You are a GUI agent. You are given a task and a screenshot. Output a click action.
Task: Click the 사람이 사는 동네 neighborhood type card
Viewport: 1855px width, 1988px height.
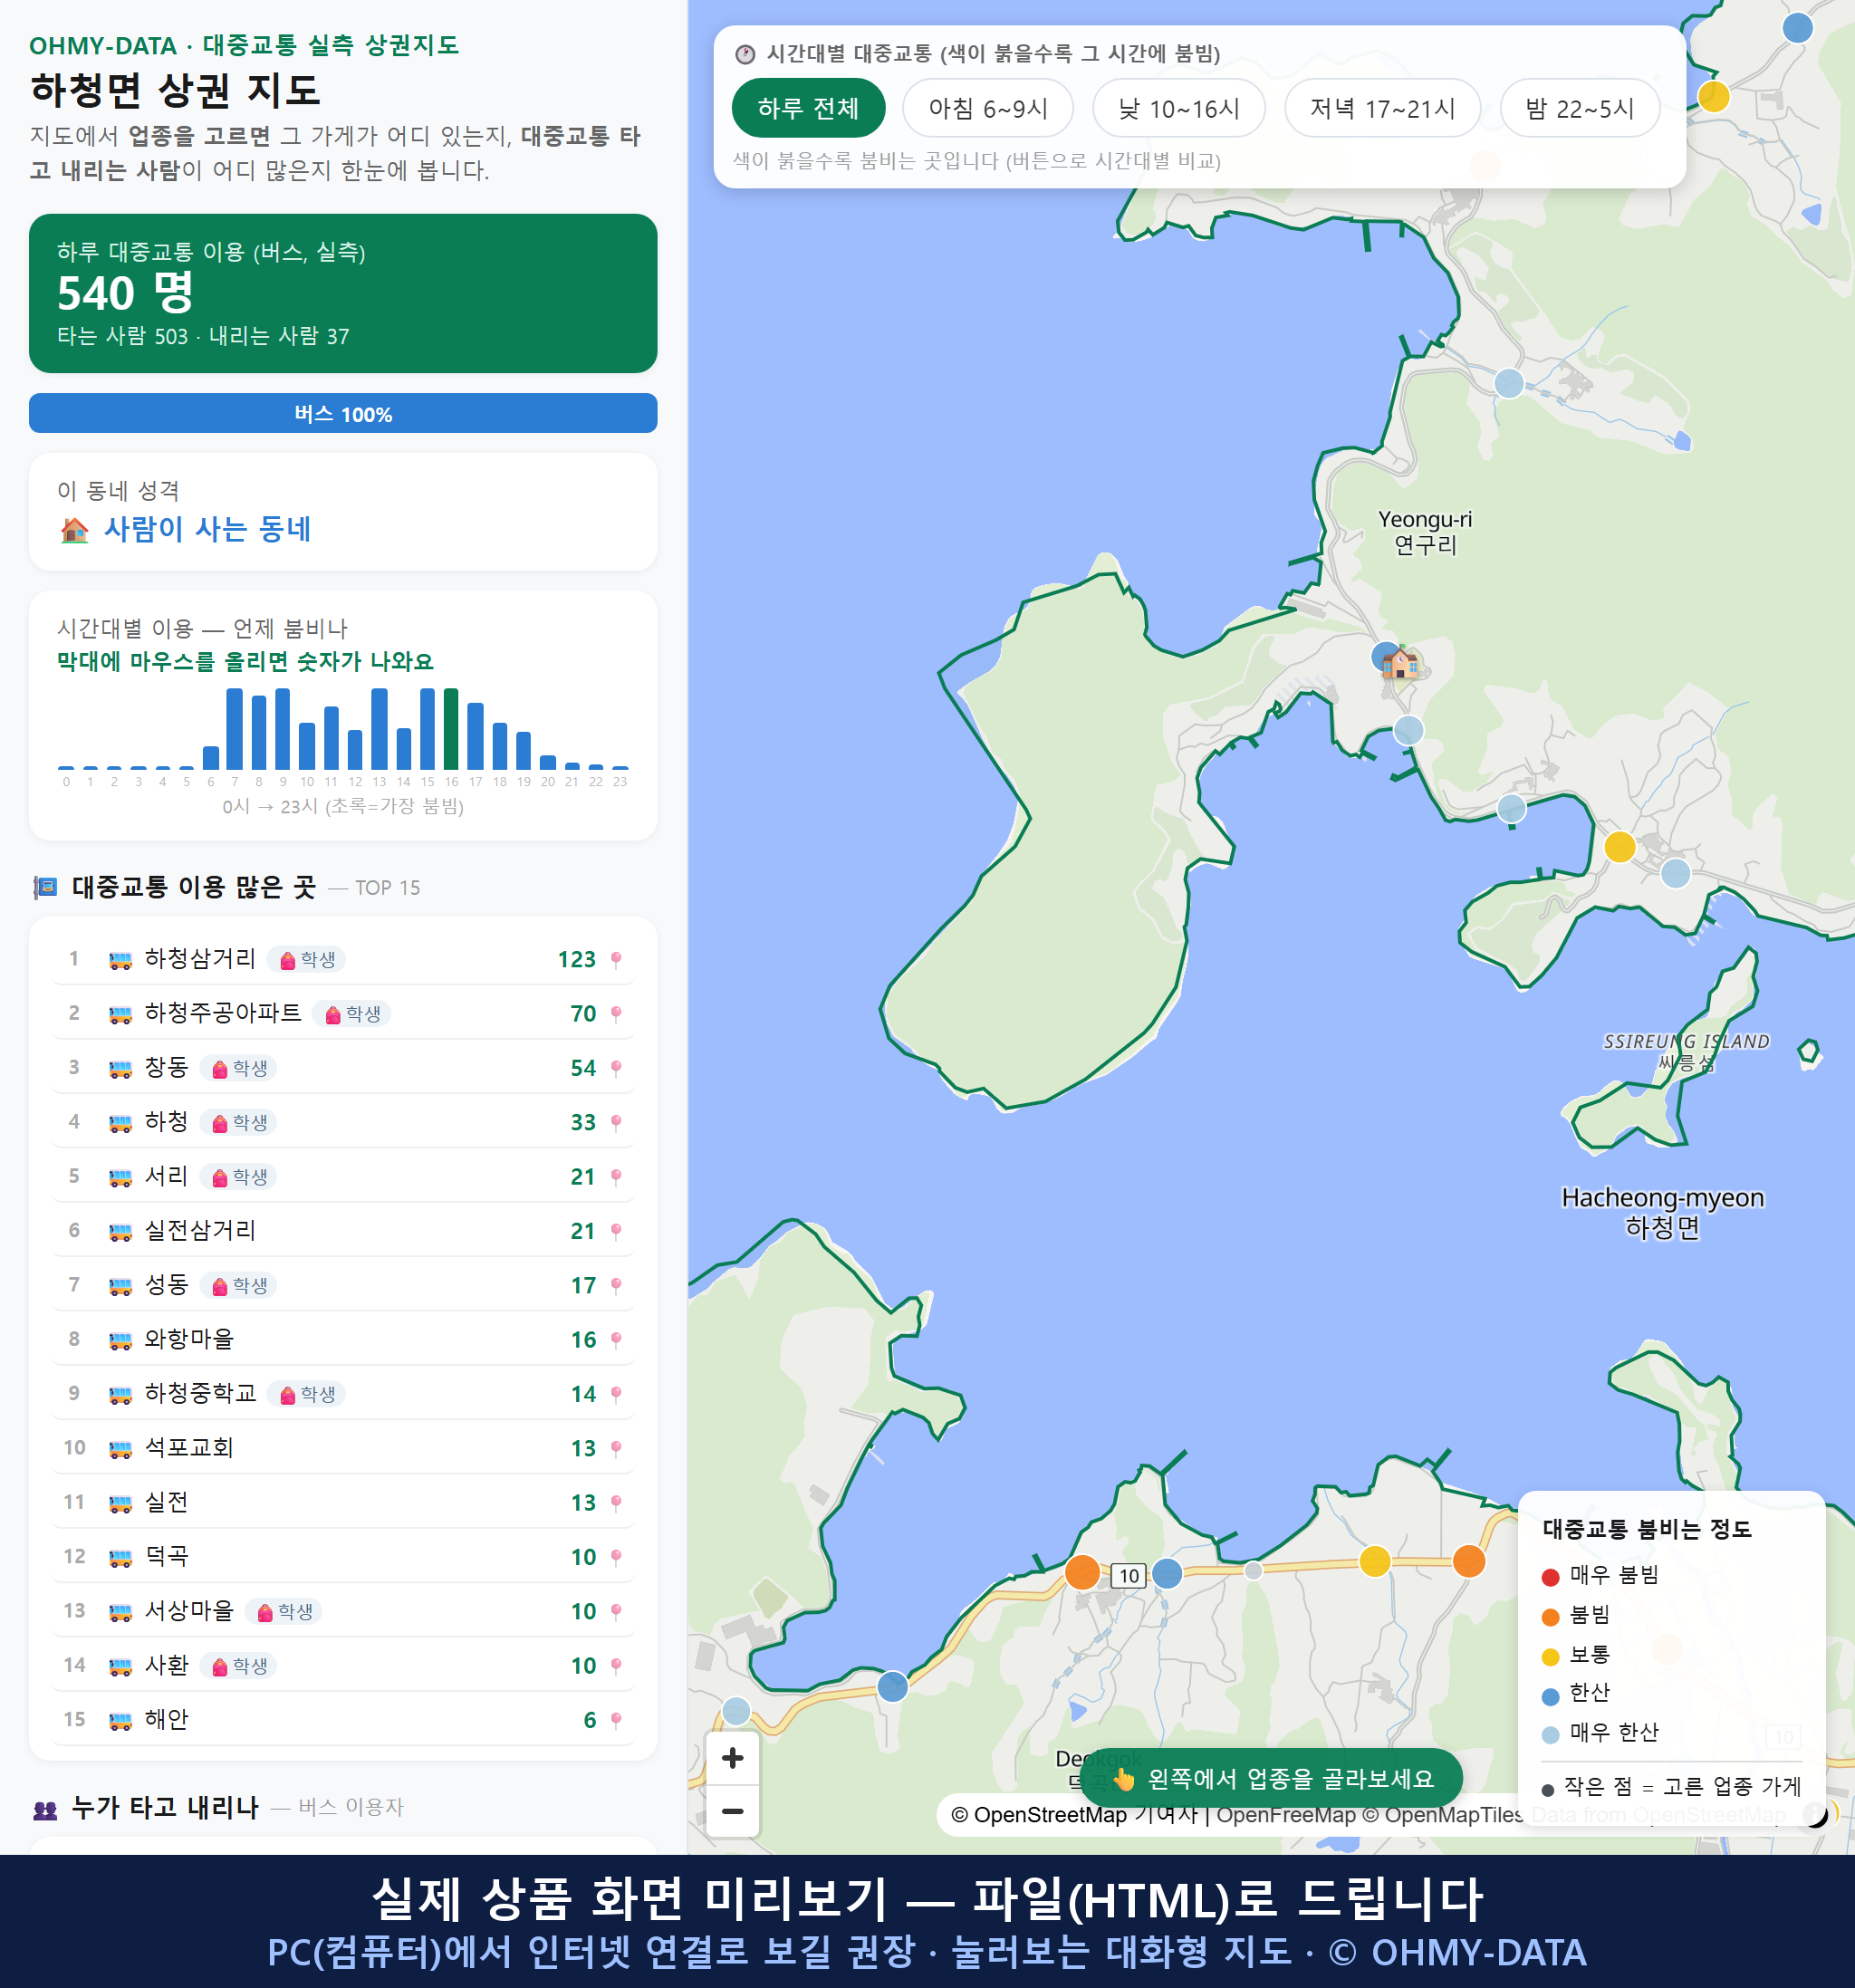343,512
